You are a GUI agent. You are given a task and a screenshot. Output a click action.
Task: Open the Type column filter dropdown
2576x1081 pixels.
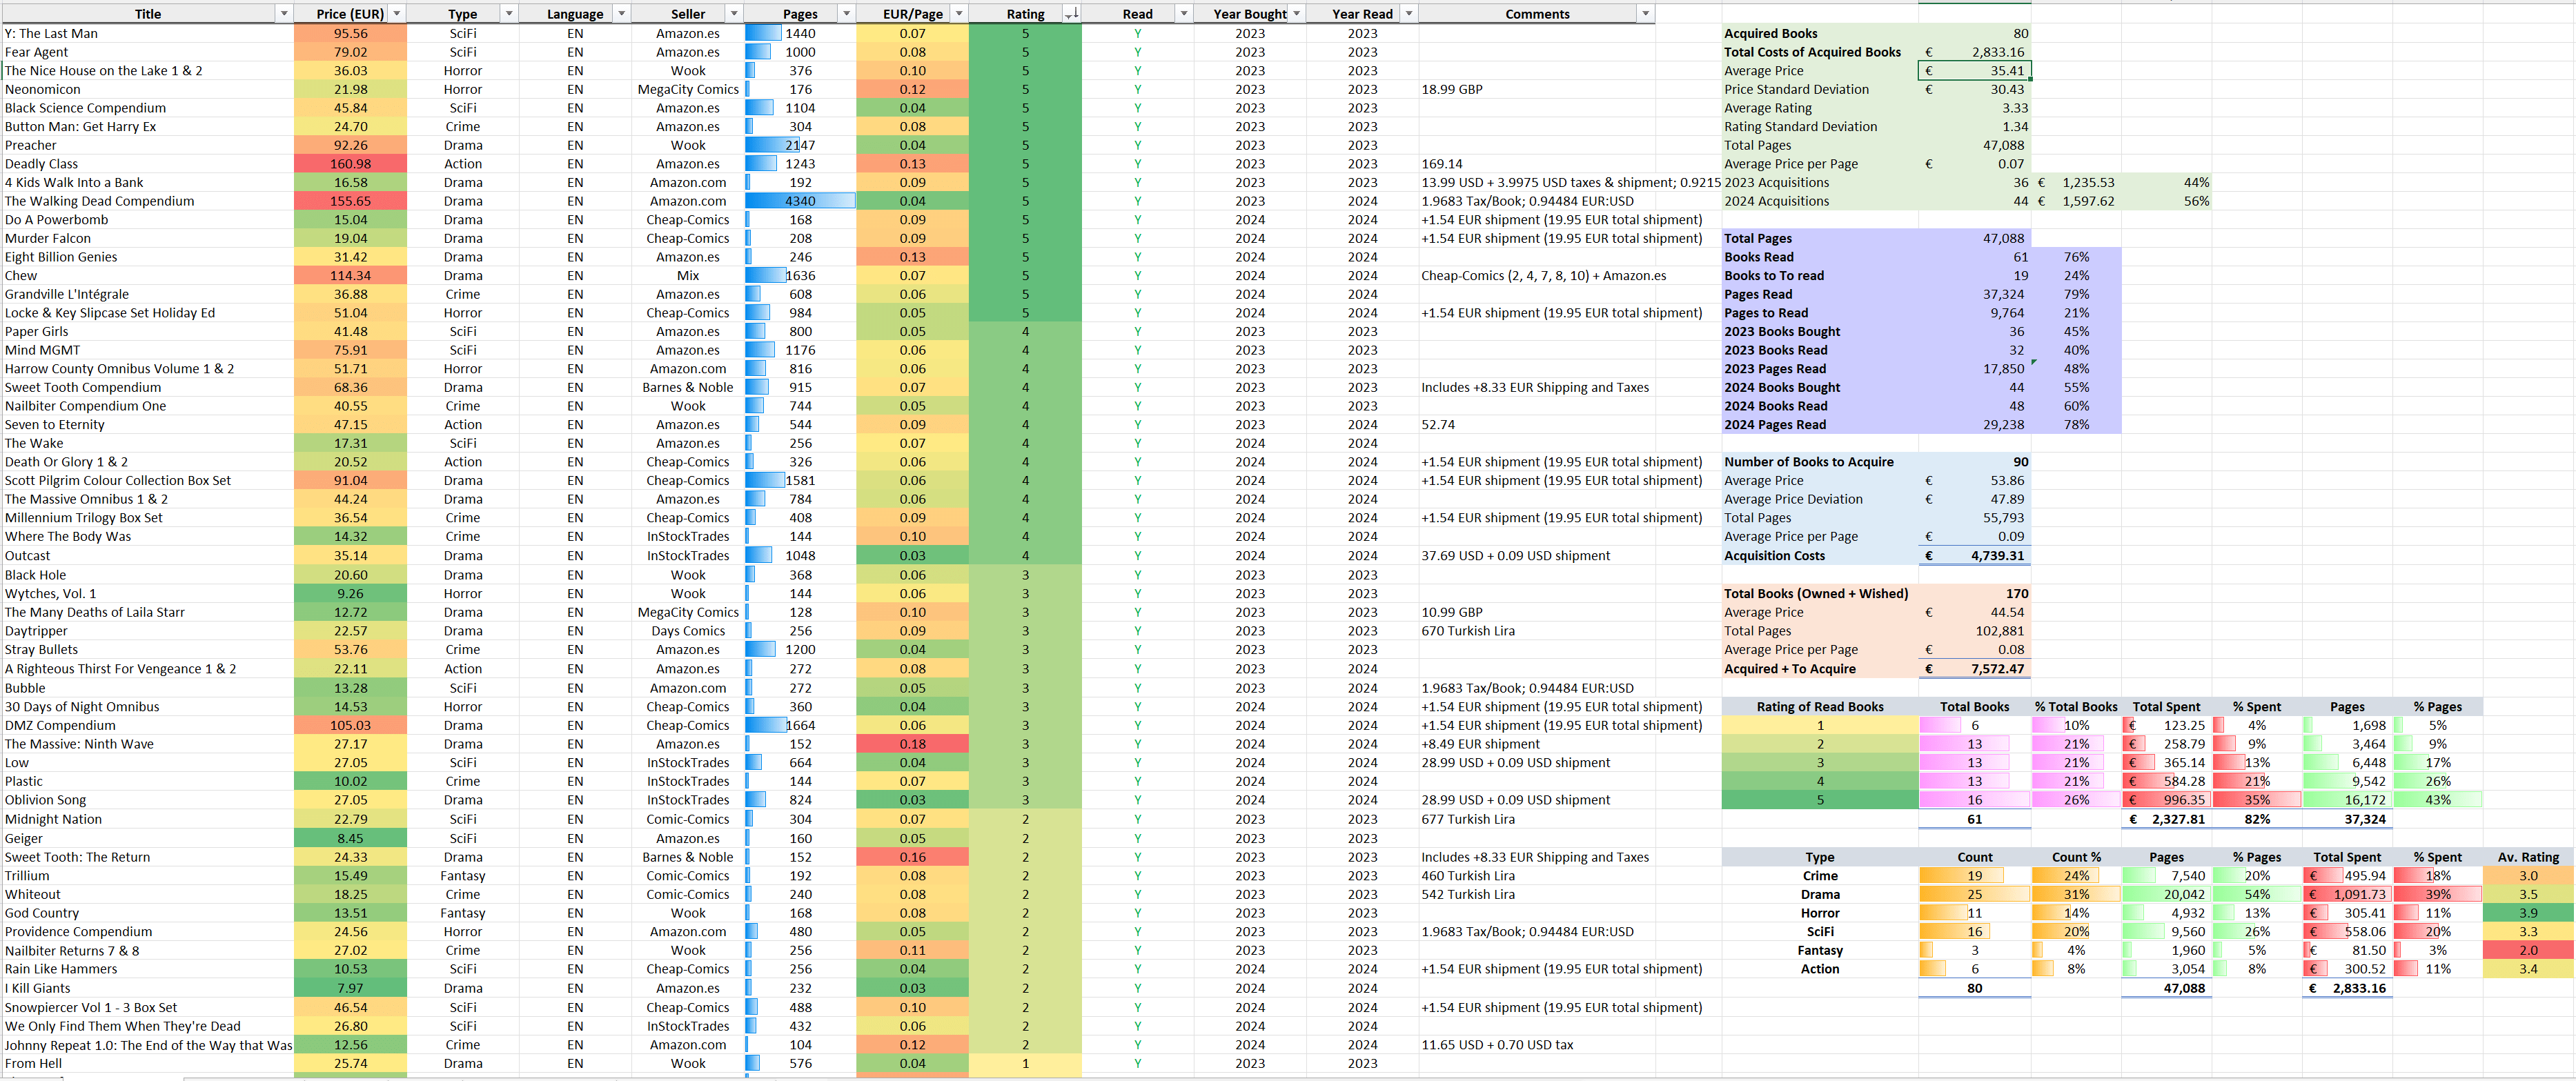tap(509, 14)
